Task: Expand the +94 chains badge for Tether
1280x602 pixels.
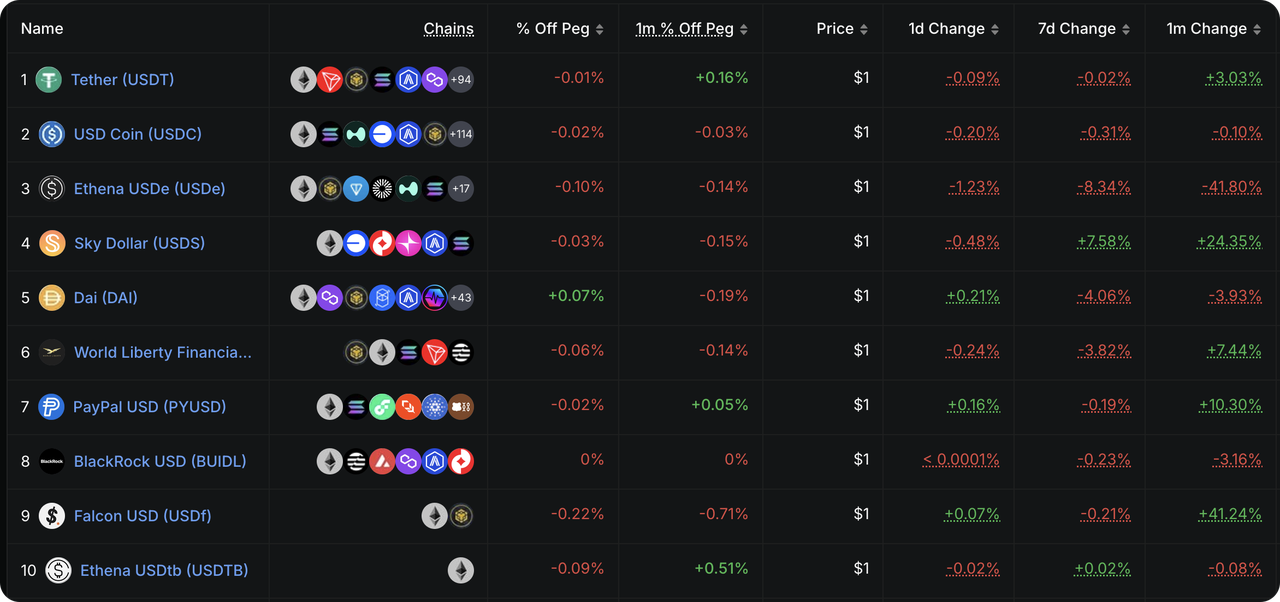Action: tap(461, 80)
